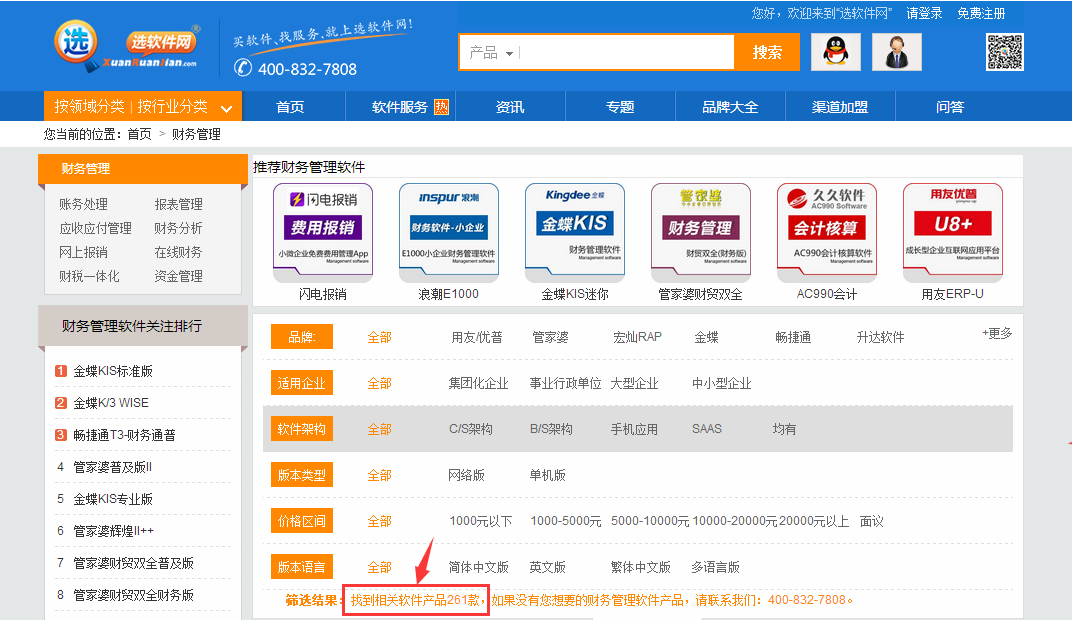This screenshot has width=1072, height=620.
Task: Filter price by 面议
Action: pyautogui.click(x=872, y=522)
